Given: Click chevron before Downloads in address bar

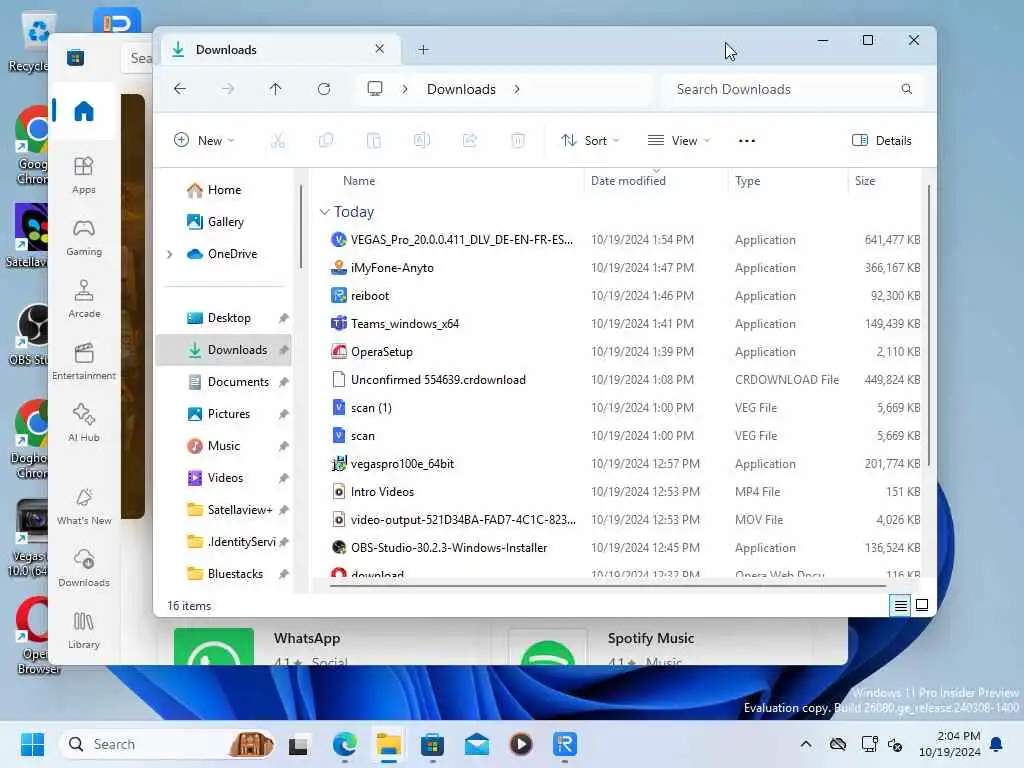Looking at the screenshot, I should 405,89.
